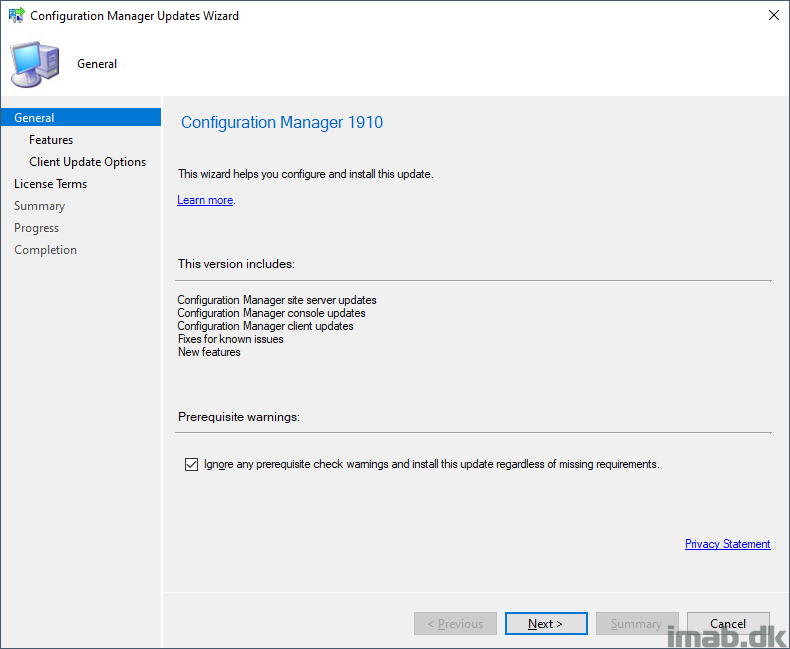Click the wizard description sentence
Screen dimensions: 790x649
[x=306, y=174]
